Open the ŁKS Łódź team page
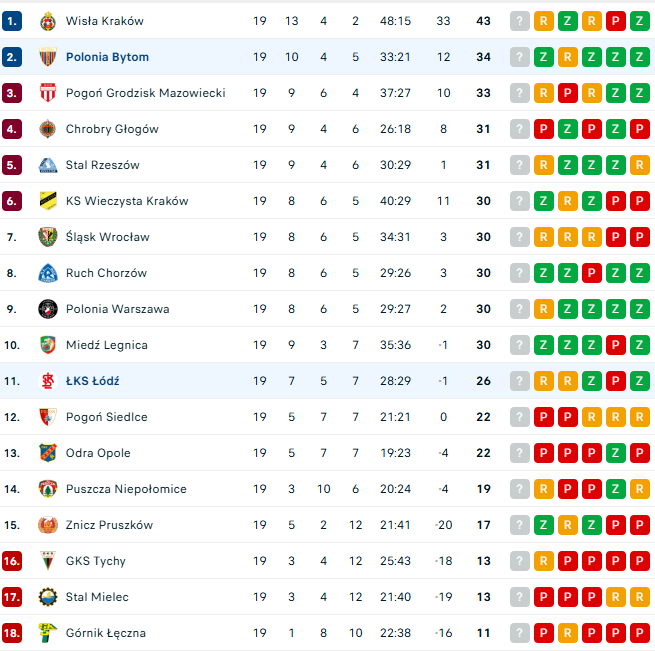Image resolution: width=655 pixels, height=651 pixels. pyautogui.click(x=92, y=381)
